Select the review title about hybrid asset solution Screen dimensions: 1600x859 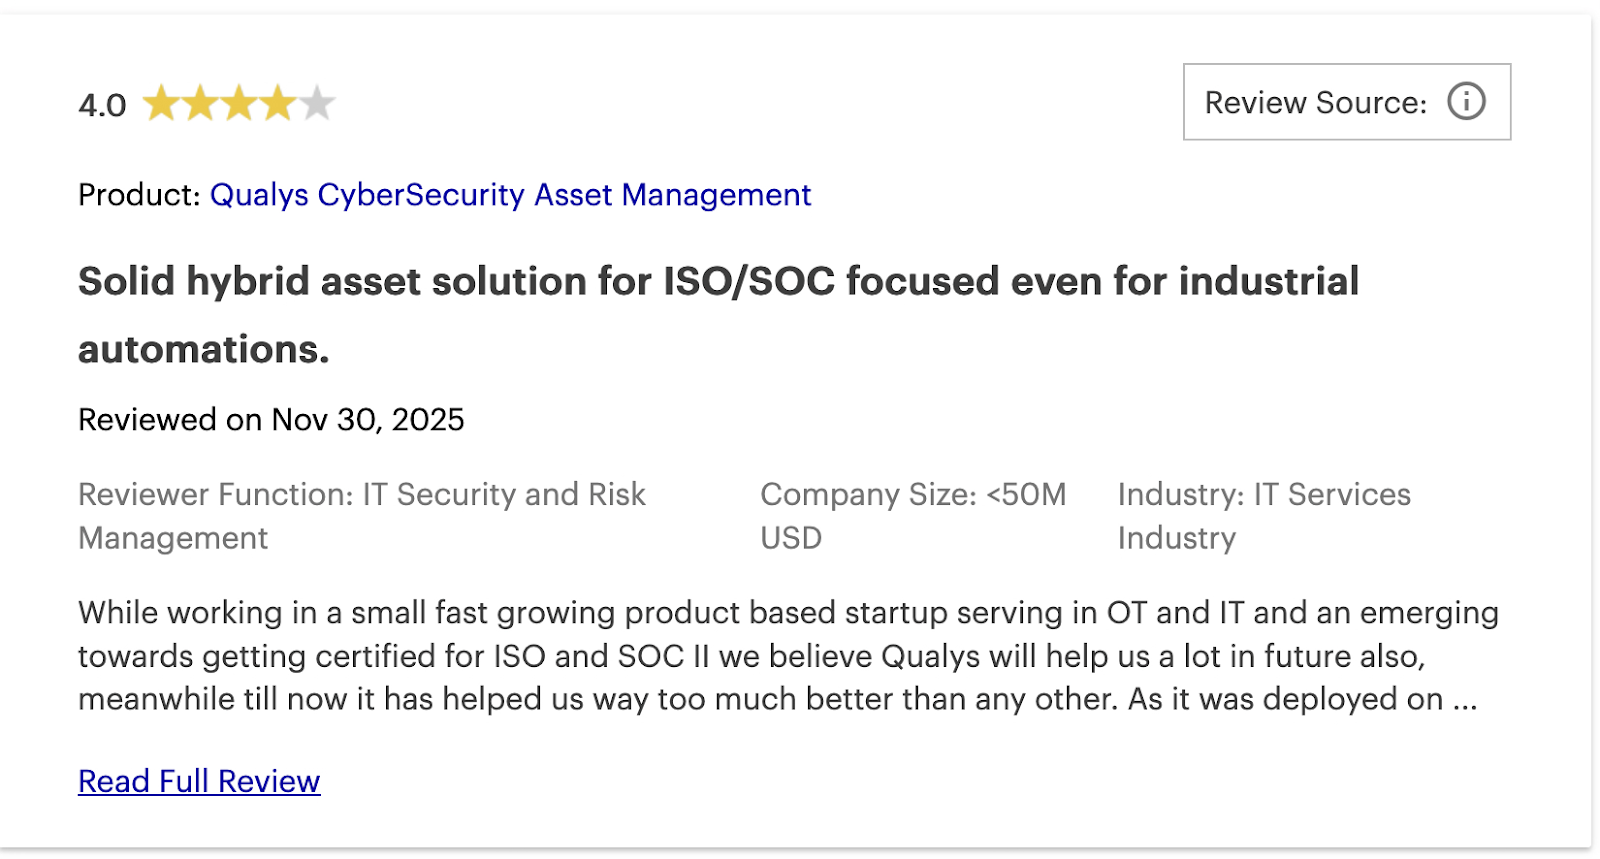coord(718,281)
